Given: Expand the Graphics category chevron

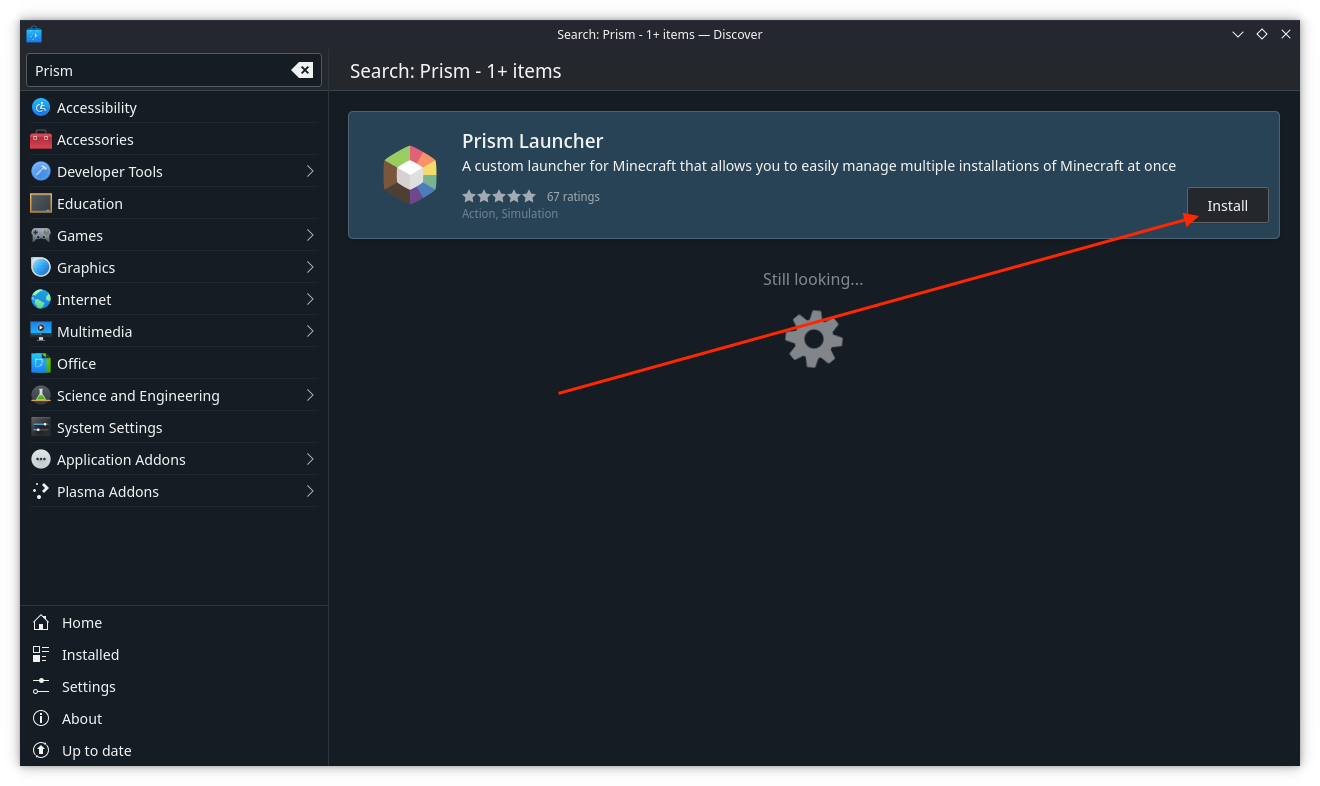Looking at the screenshot, I should pyautogui.click(x=310, y=267).
